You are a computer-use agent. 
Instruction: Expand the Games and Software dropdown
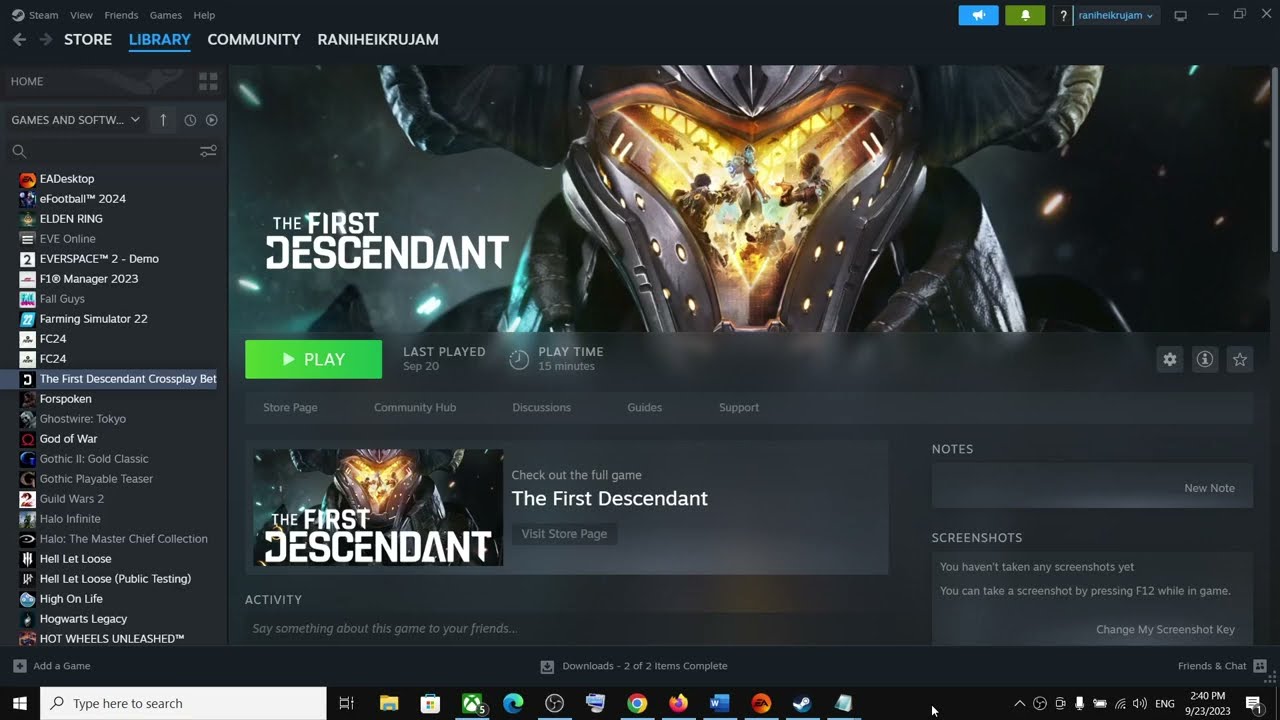(76, 120)
